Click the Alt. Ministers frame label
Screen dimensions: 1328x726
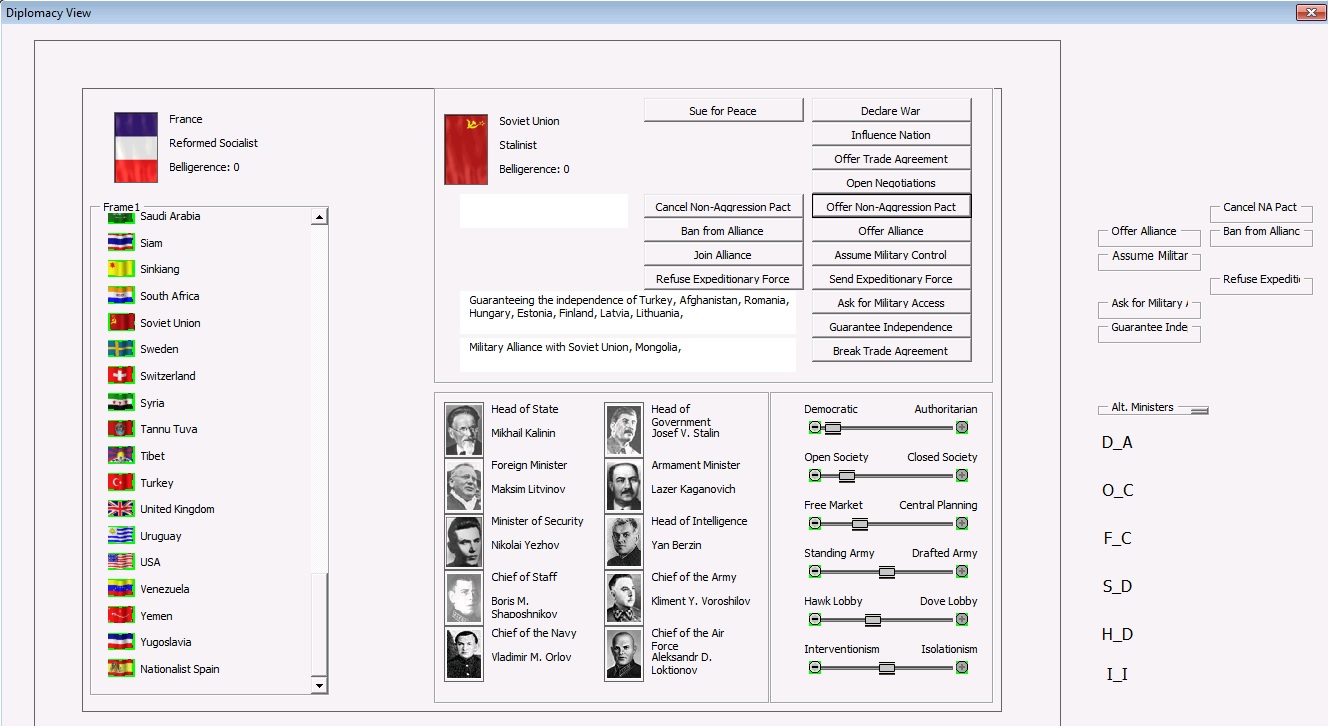[1142, 407]
